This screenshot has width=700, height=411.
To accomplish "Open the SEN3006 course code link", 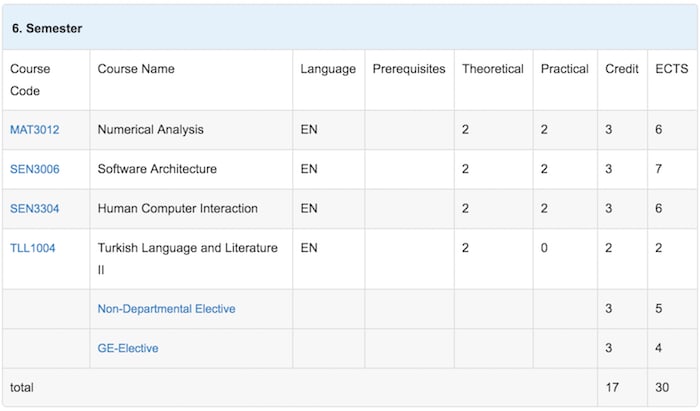I will point(35,169).
